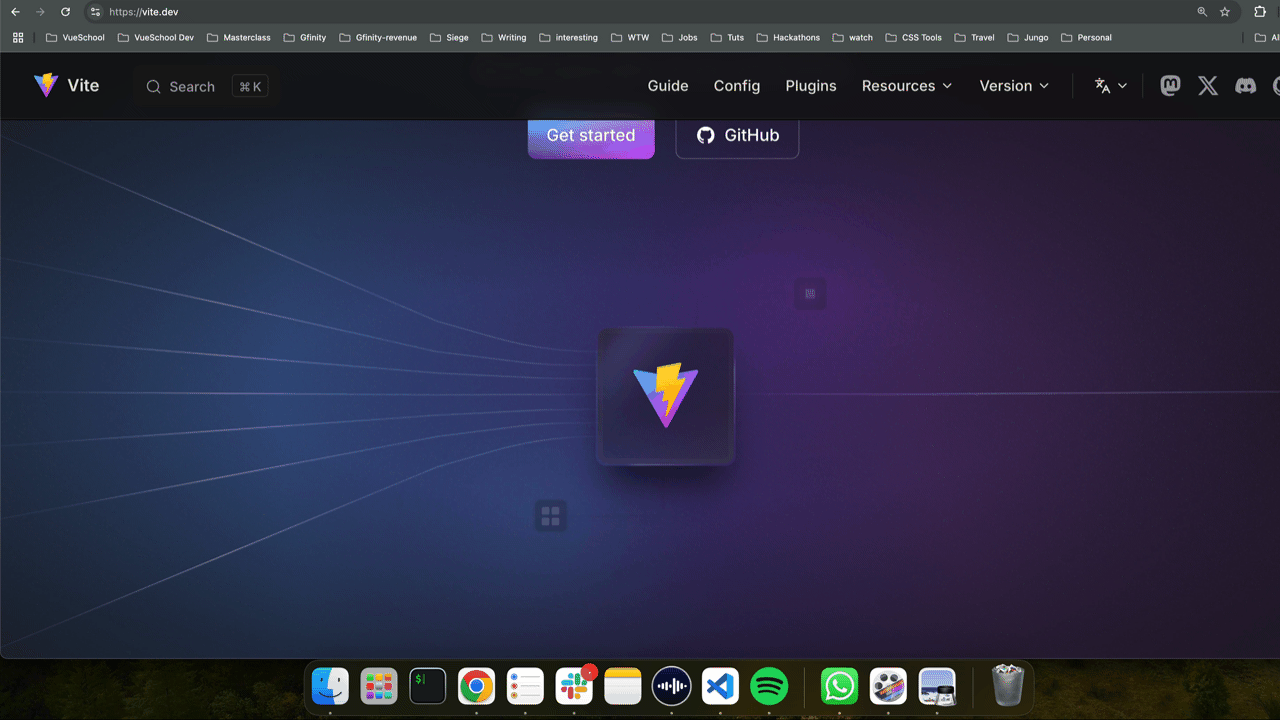The height and width of the screenshot is (720, 1280).
Task: Go to the Guide page
Action: (668, 86)
